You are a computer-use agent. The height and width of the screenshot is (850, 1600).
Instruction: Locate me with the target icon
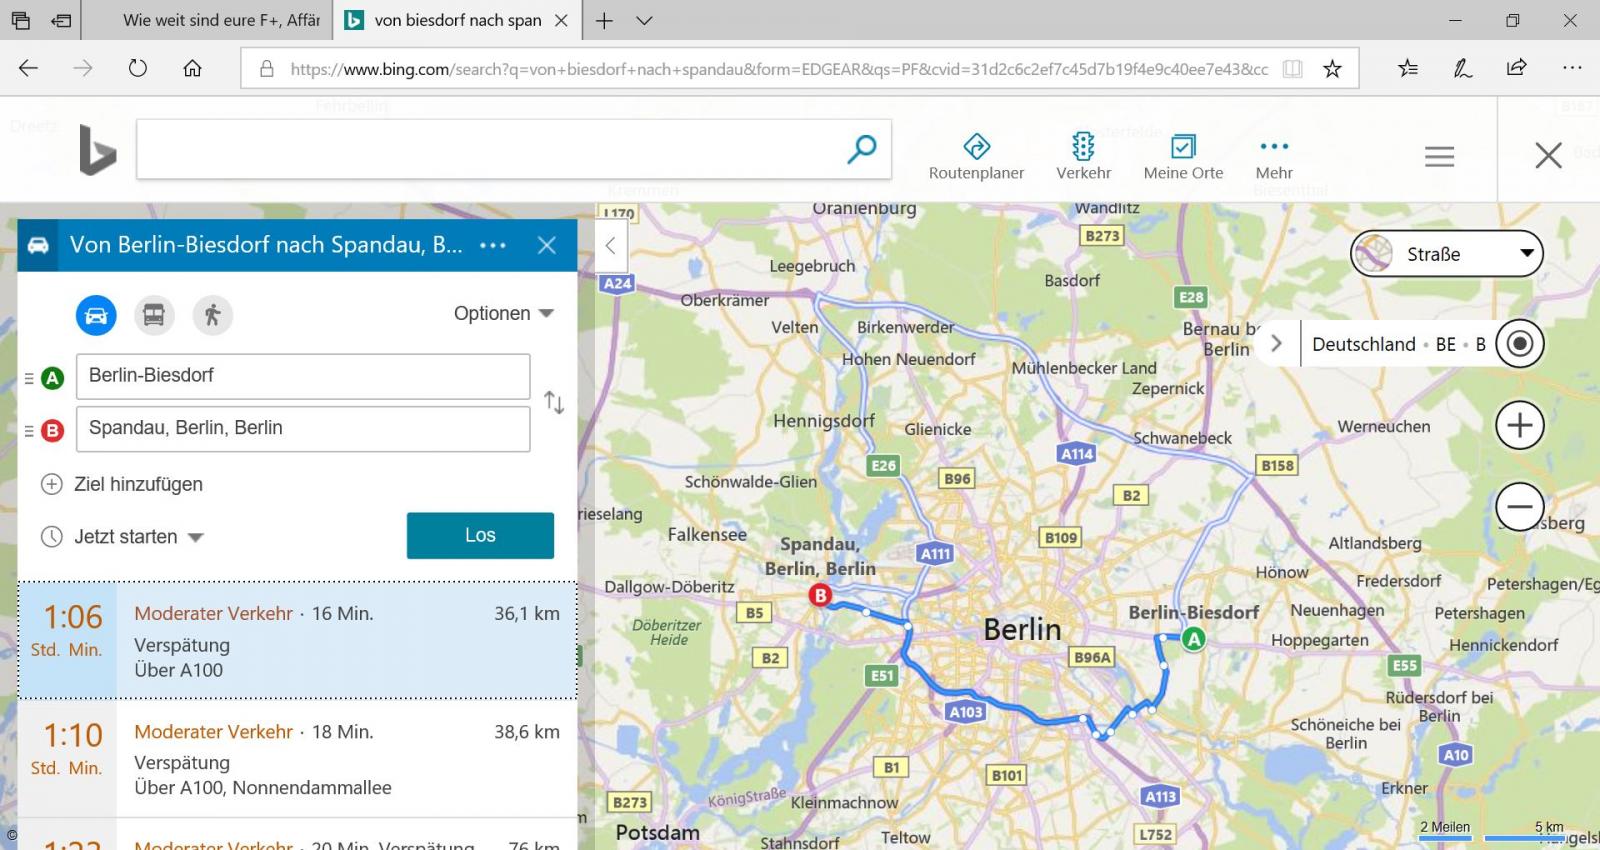1520,344
